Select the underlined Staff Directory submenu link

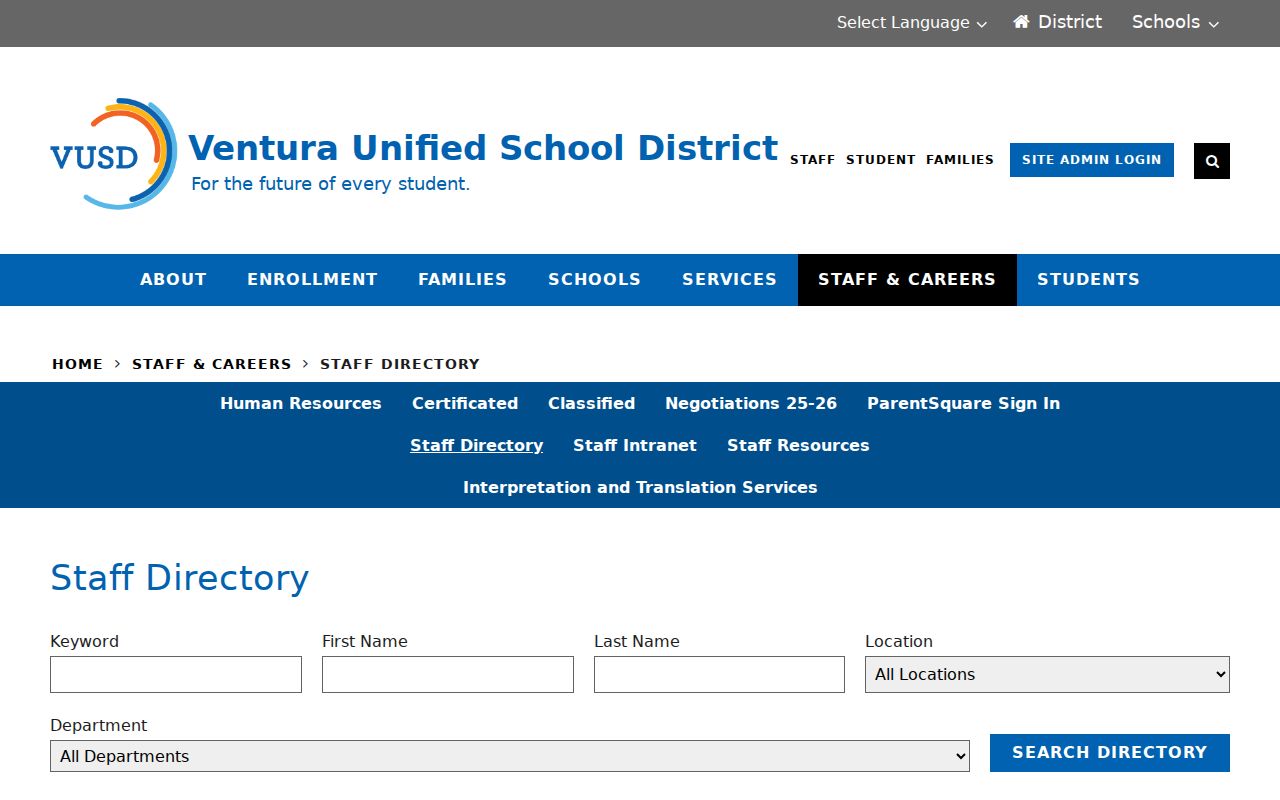(476, 446)
